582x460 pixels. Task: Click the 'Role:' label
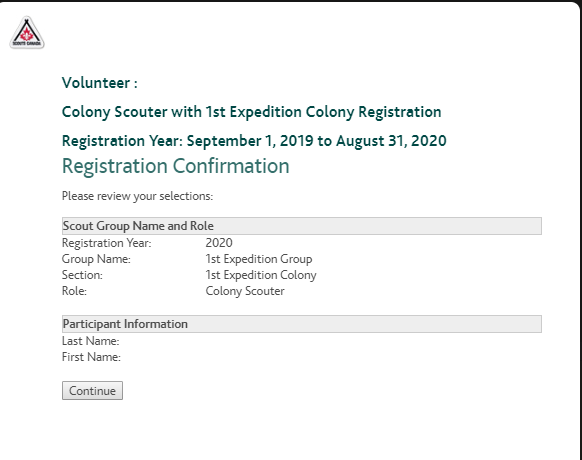(74, 291)
